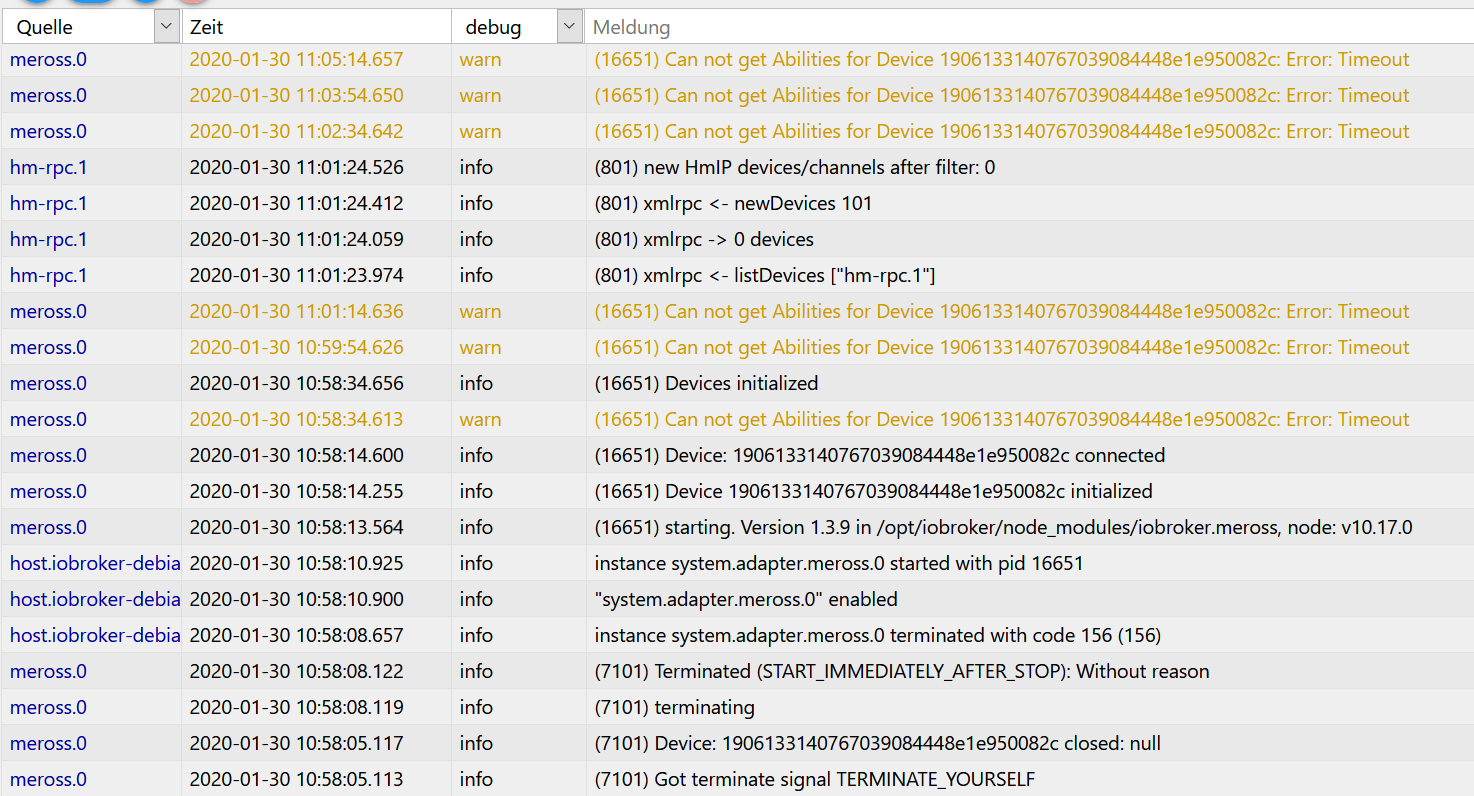Select message 'terminated with code 156 (156)'

pyautogui.click(x=877, y=635)
